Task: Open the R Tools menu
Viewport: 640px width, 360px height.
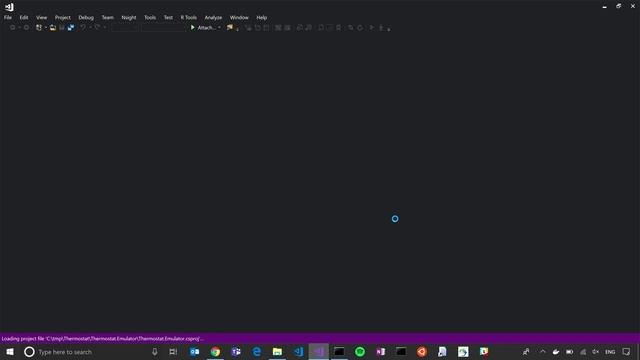Action: click(x=189, y=18)
